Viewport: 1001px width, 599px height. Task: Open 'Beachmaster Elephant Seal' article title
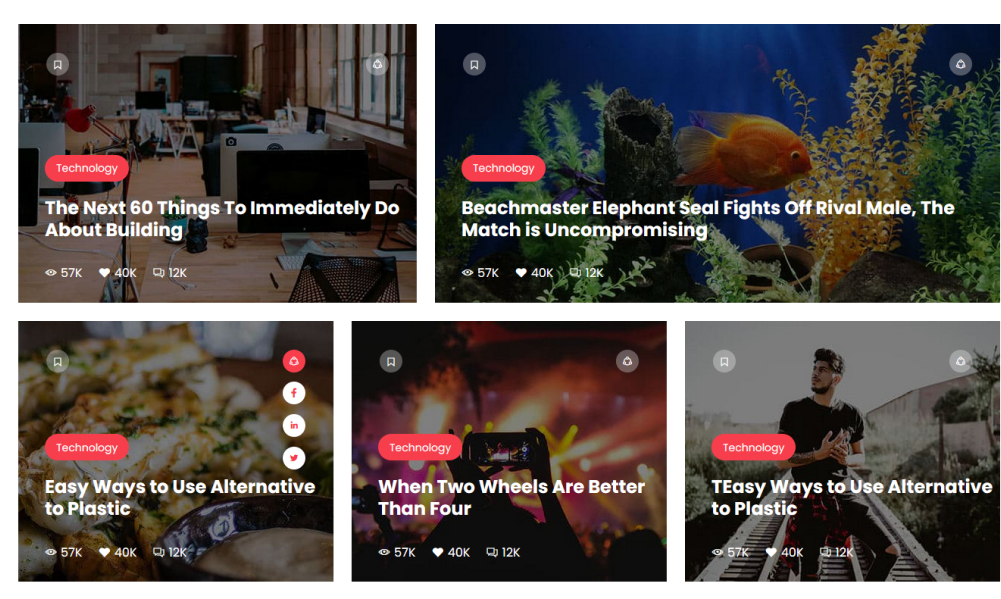pyautogui.click(x=708, y=218)
